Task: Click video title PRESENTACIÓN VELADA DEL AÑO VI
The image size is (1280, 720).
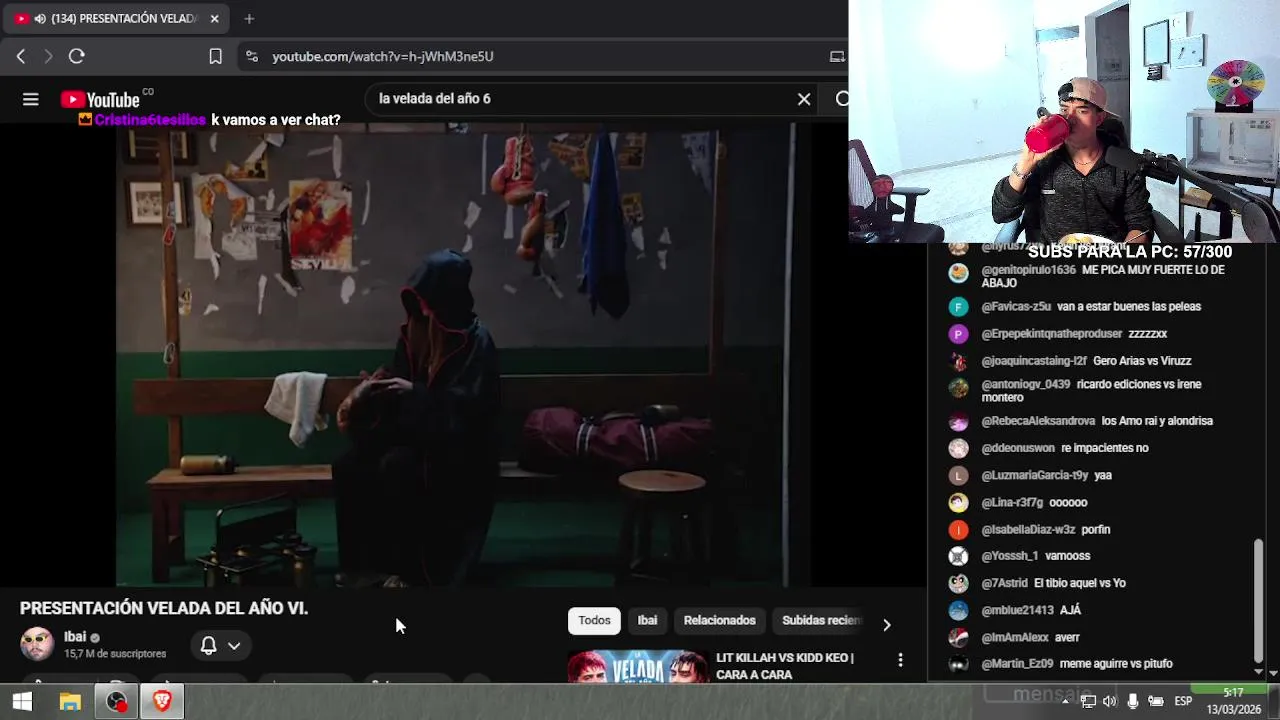Action: pos(164,608)
